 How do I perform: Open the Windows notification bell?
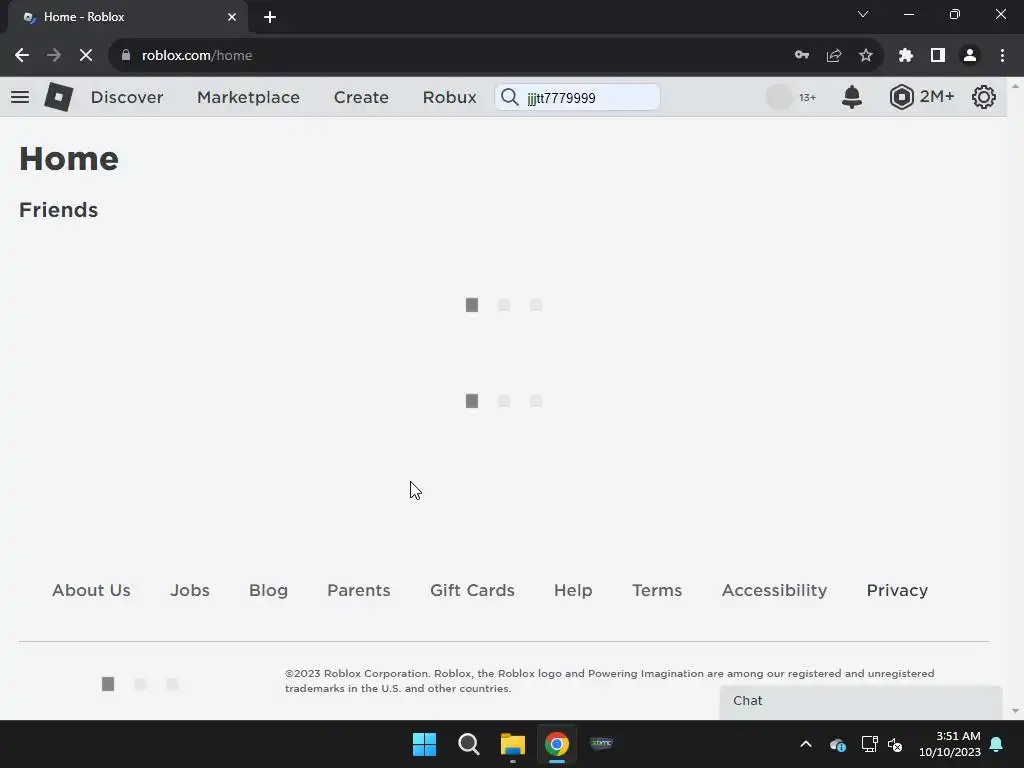tap(997, 744)
